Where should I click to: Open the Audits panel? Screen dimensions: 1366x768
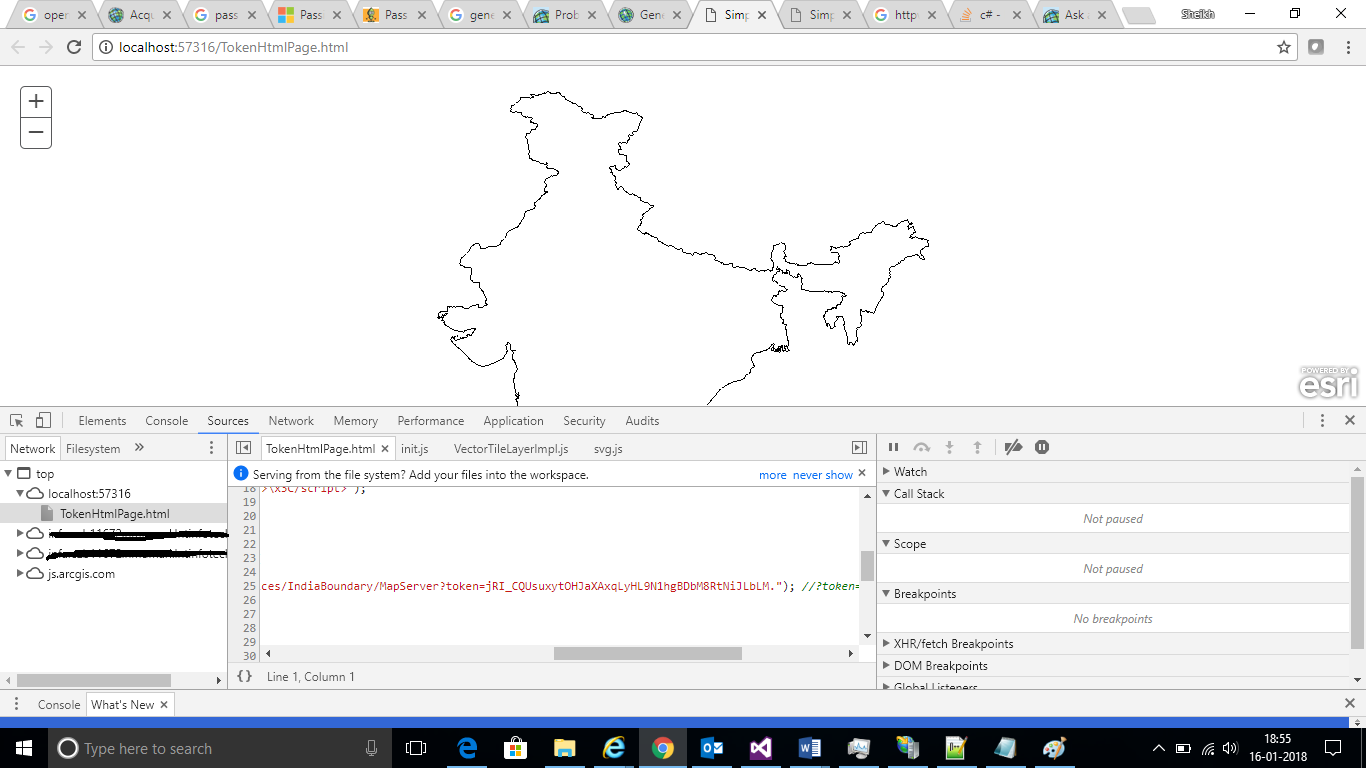pyautogui.click(x=642, y=421)
